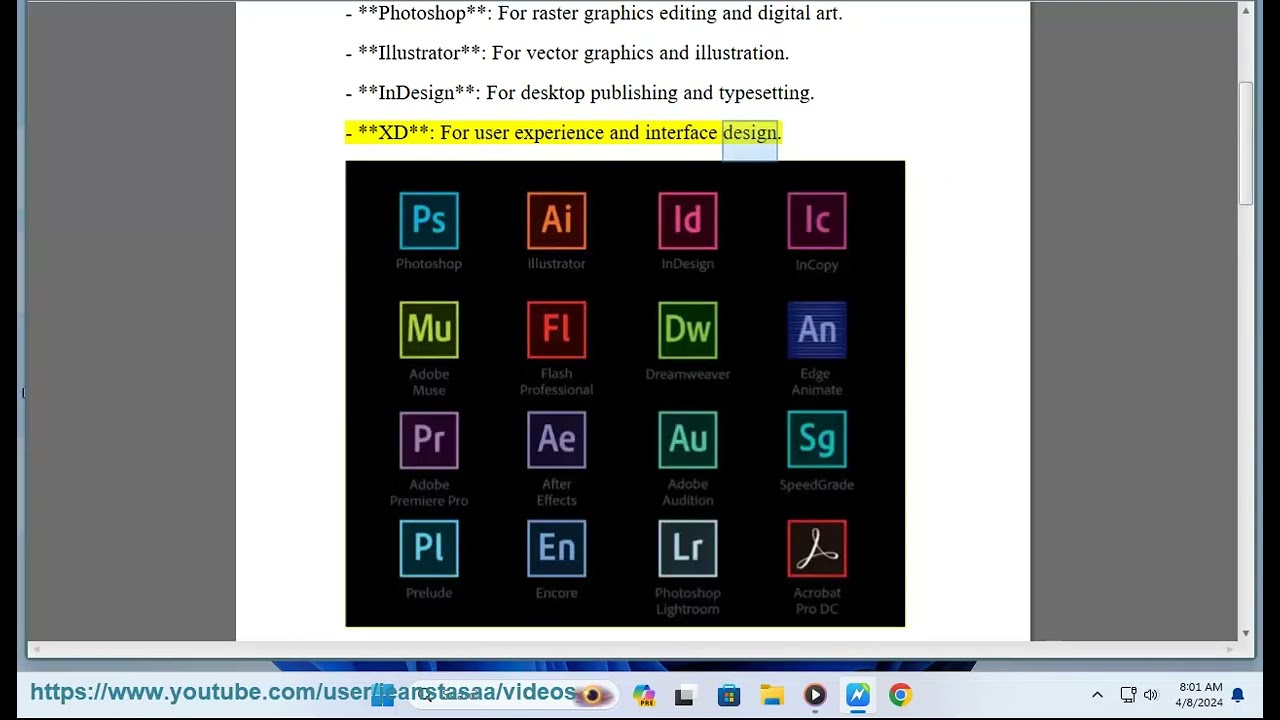Click the selected word 'design'
1280x720 pixels.
[750, 133]
